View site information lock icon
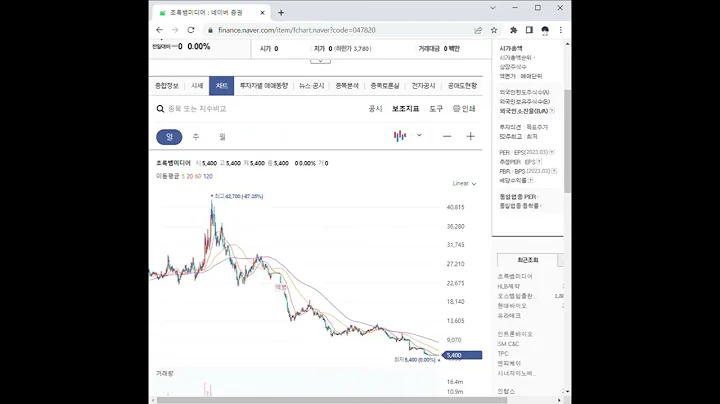 point(210,30)
